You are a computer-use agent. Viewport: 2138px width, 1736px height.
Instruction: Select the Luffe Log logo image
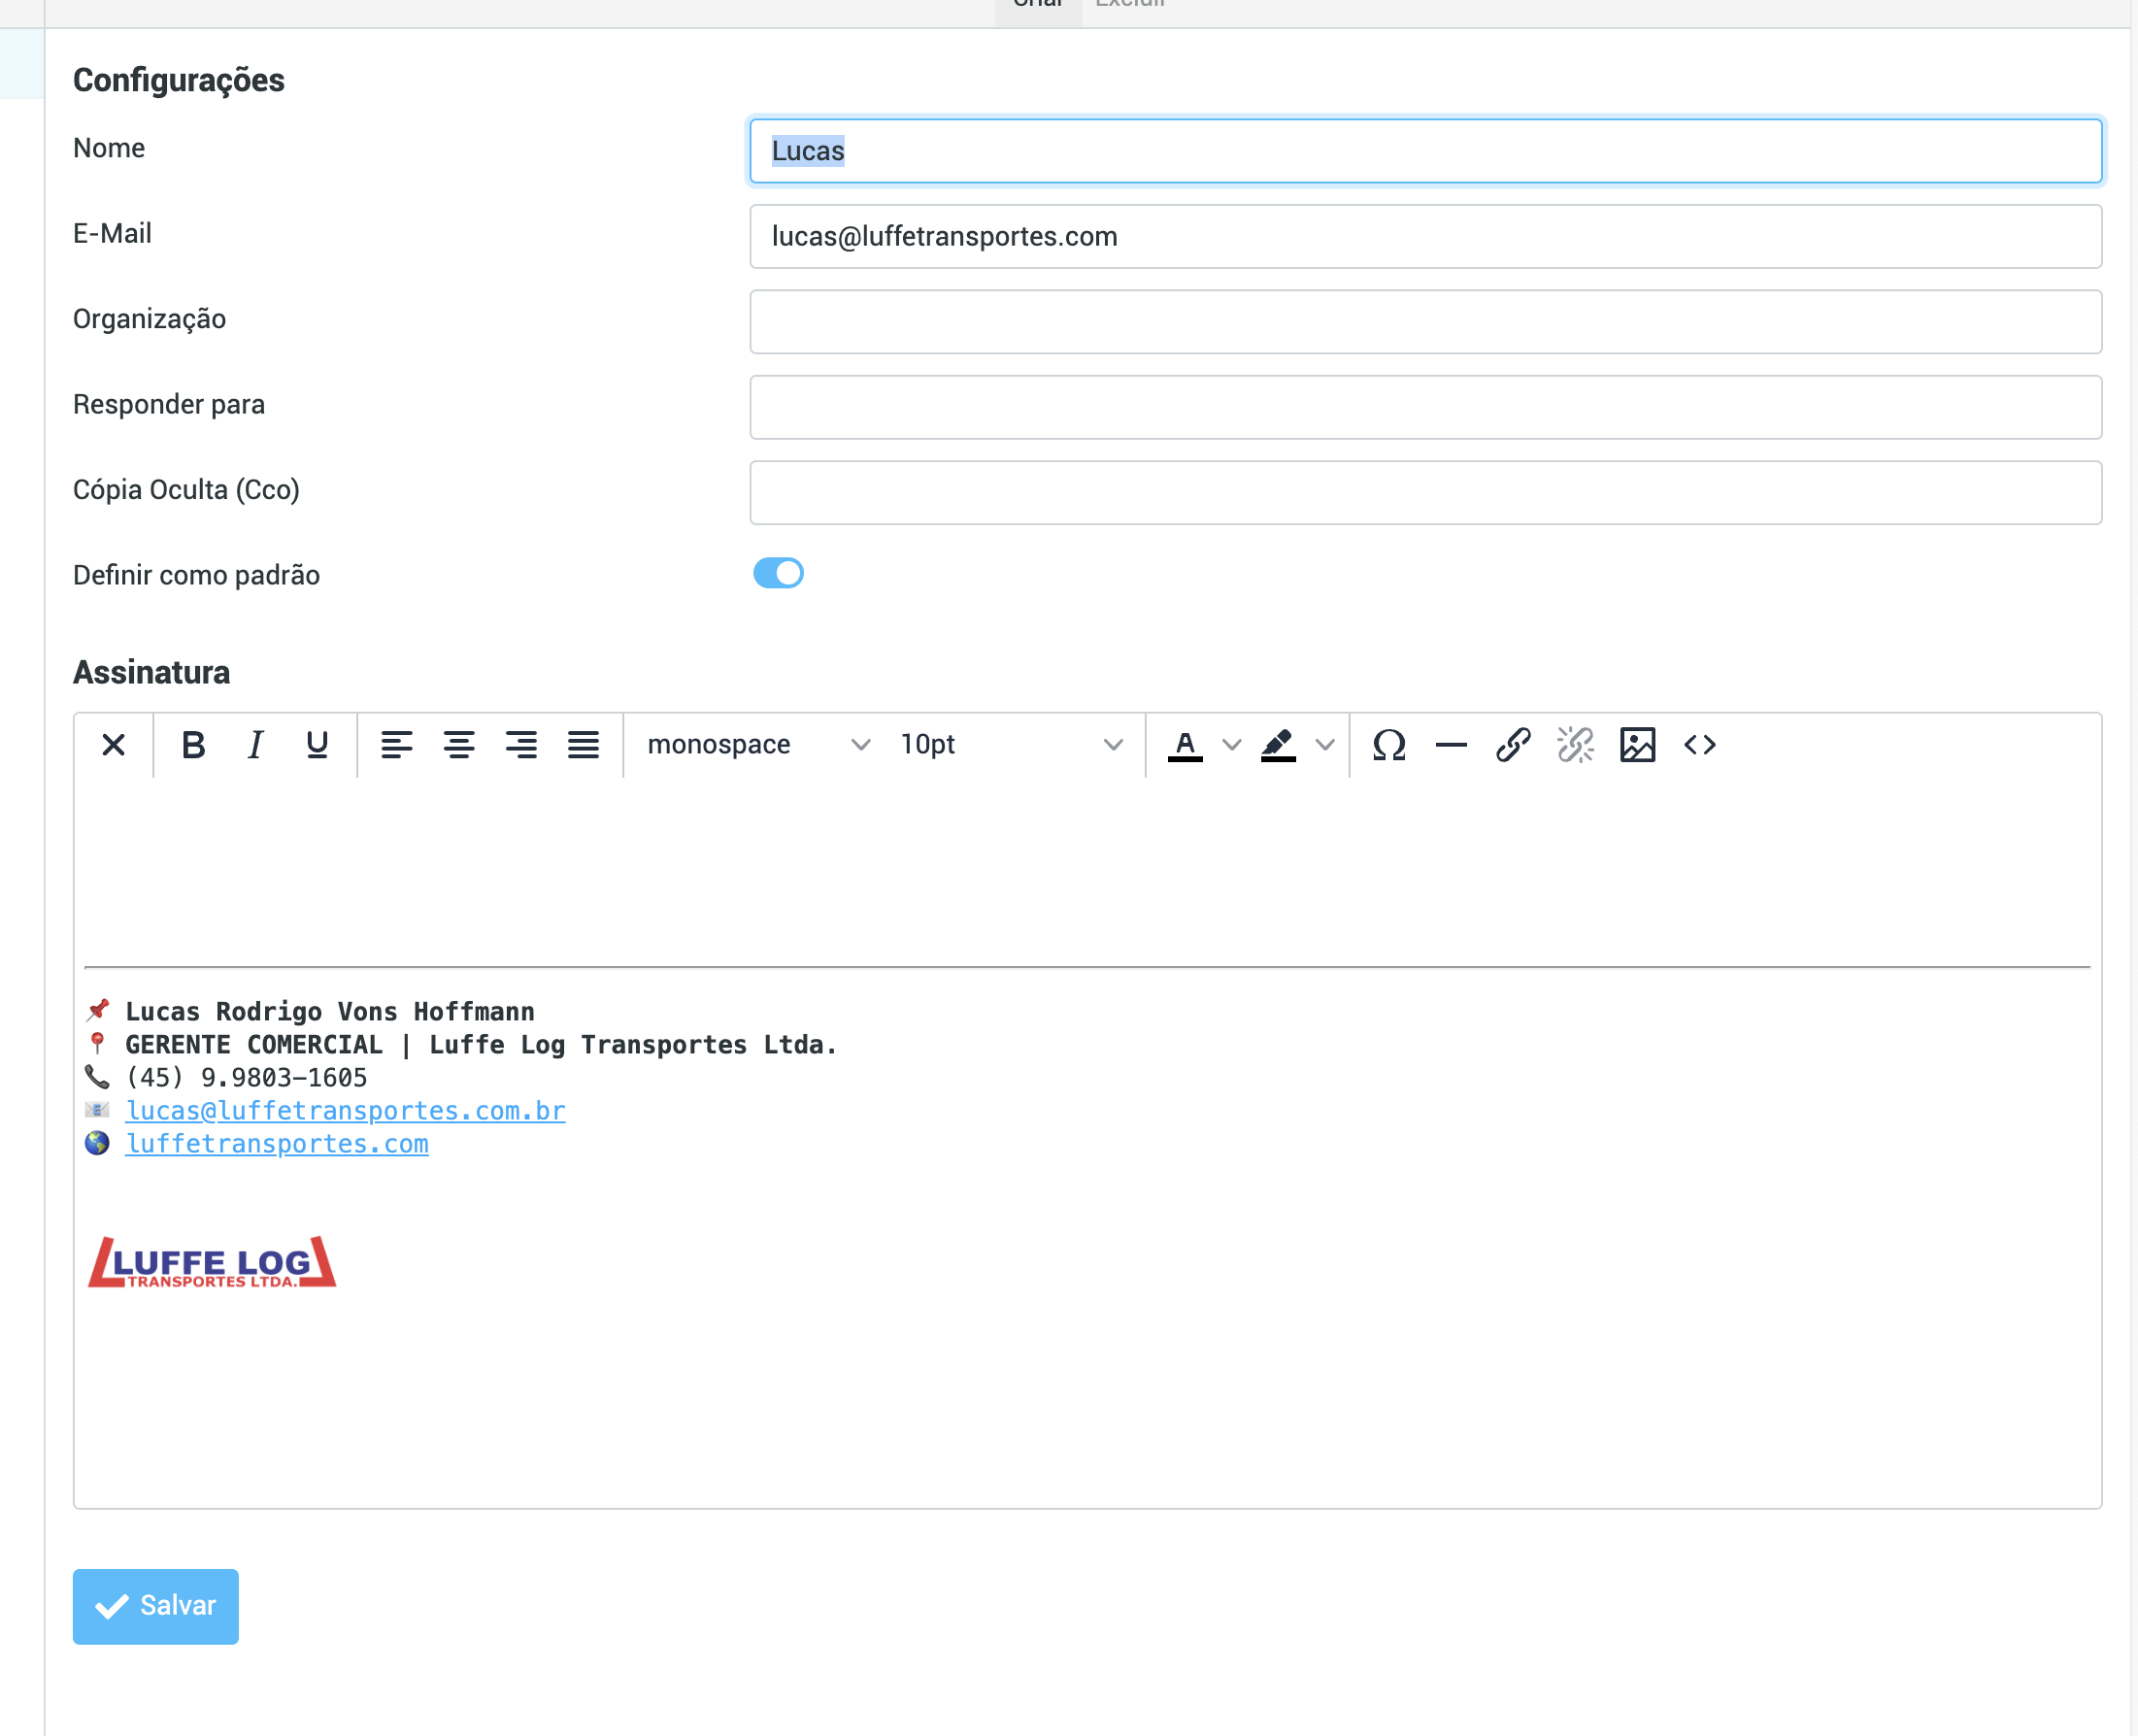tap(212, 1262)
